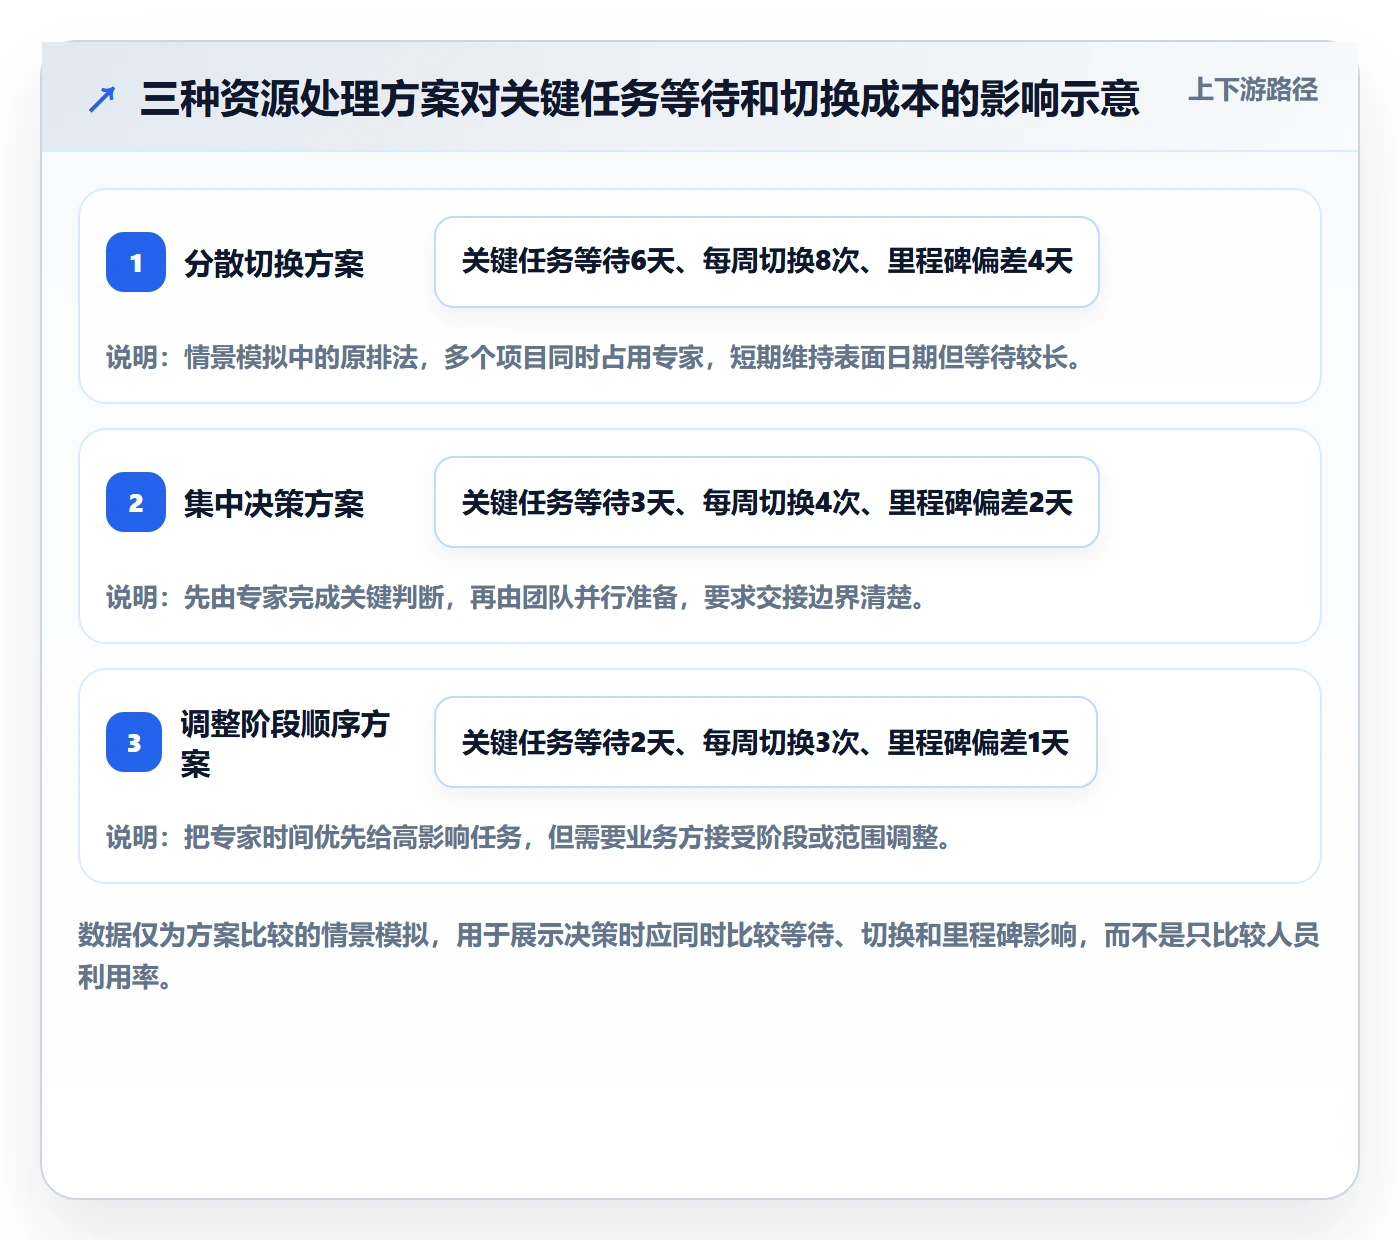The height and width of the screenshot is (1240, 1400).
Task: Click the footnote starting 数据仅为方案比较
Action: pos(699,956)
